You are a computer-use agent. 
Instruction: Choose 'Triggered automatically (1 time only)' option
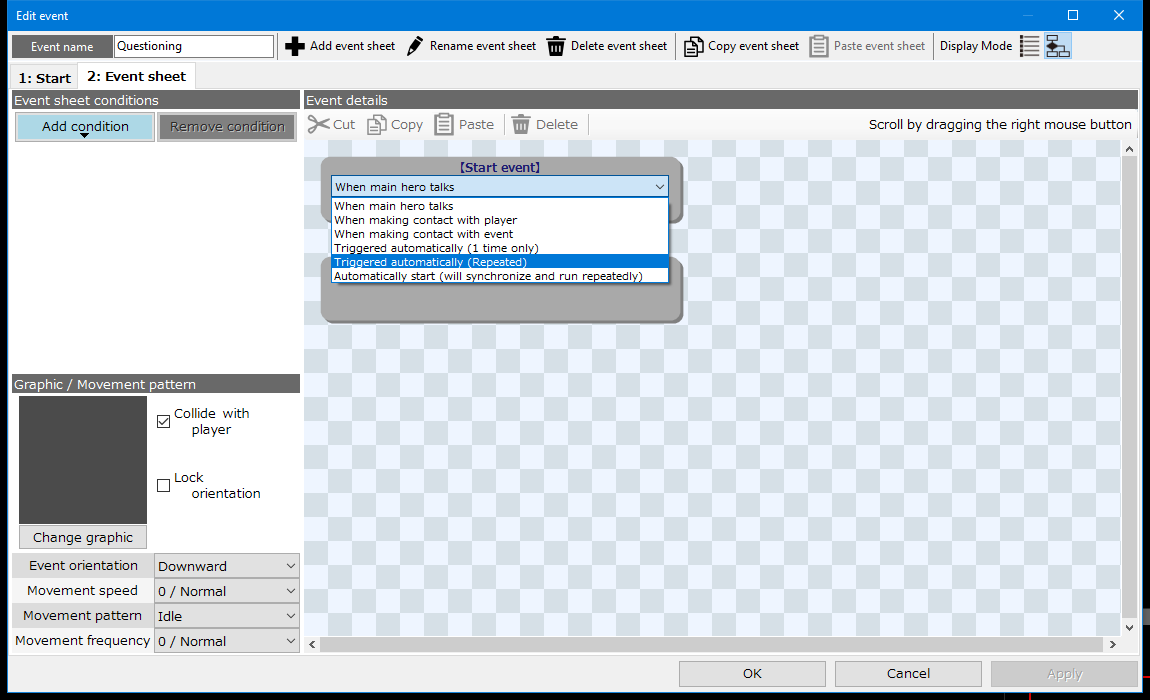(499, 248)
